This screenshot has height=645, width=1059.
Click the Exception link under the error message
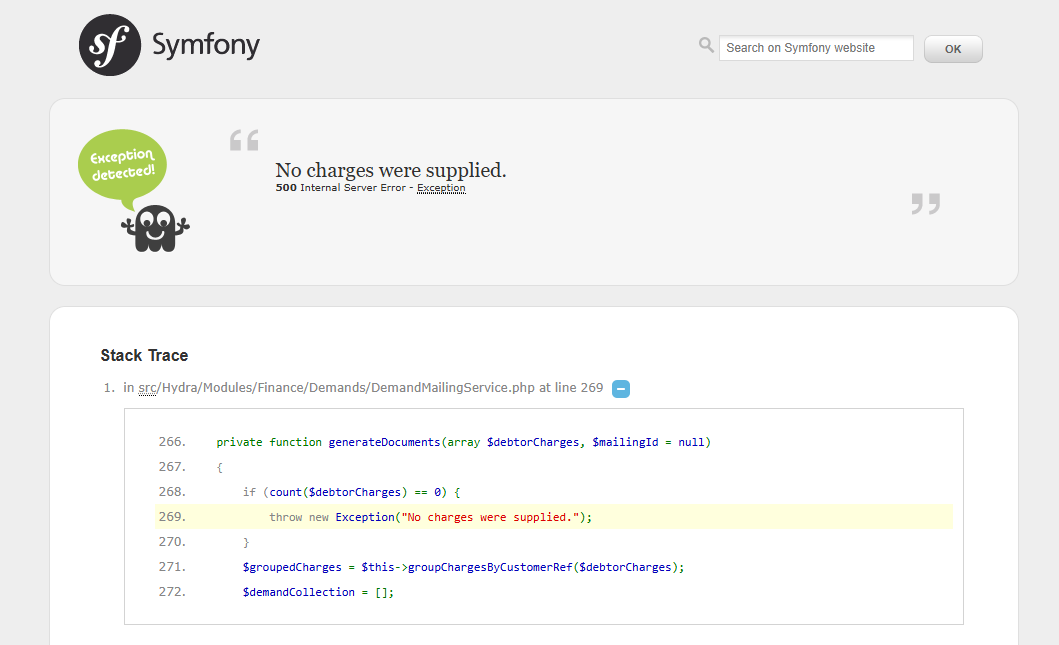click(441, 188)
